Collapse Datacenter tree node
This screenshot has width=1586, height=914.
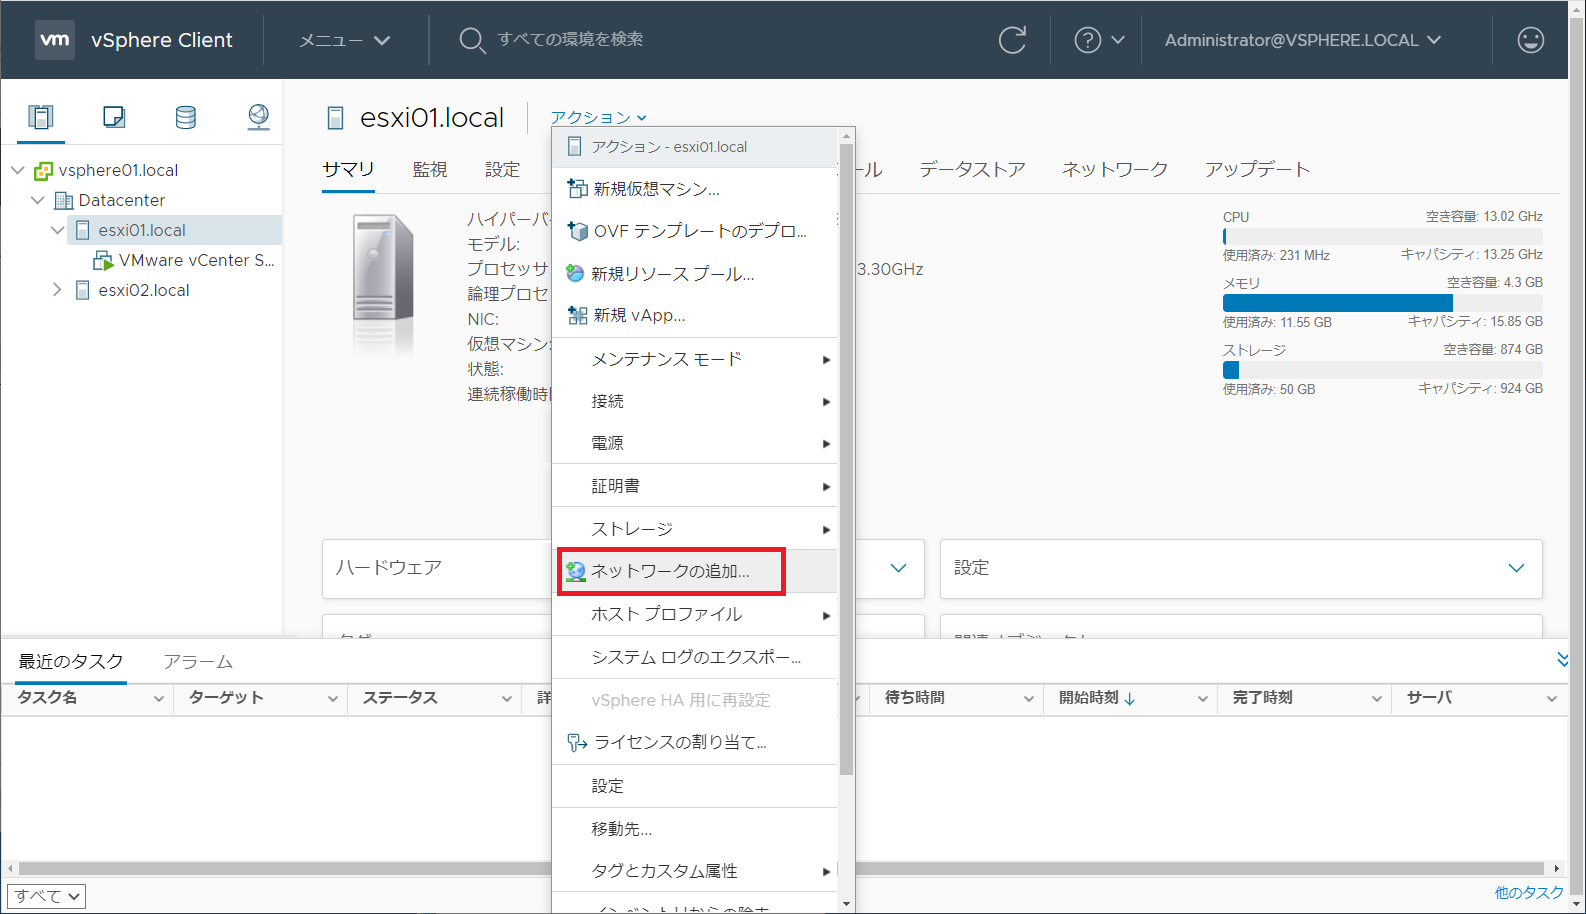pyautogui.click(x=38, y=200)
